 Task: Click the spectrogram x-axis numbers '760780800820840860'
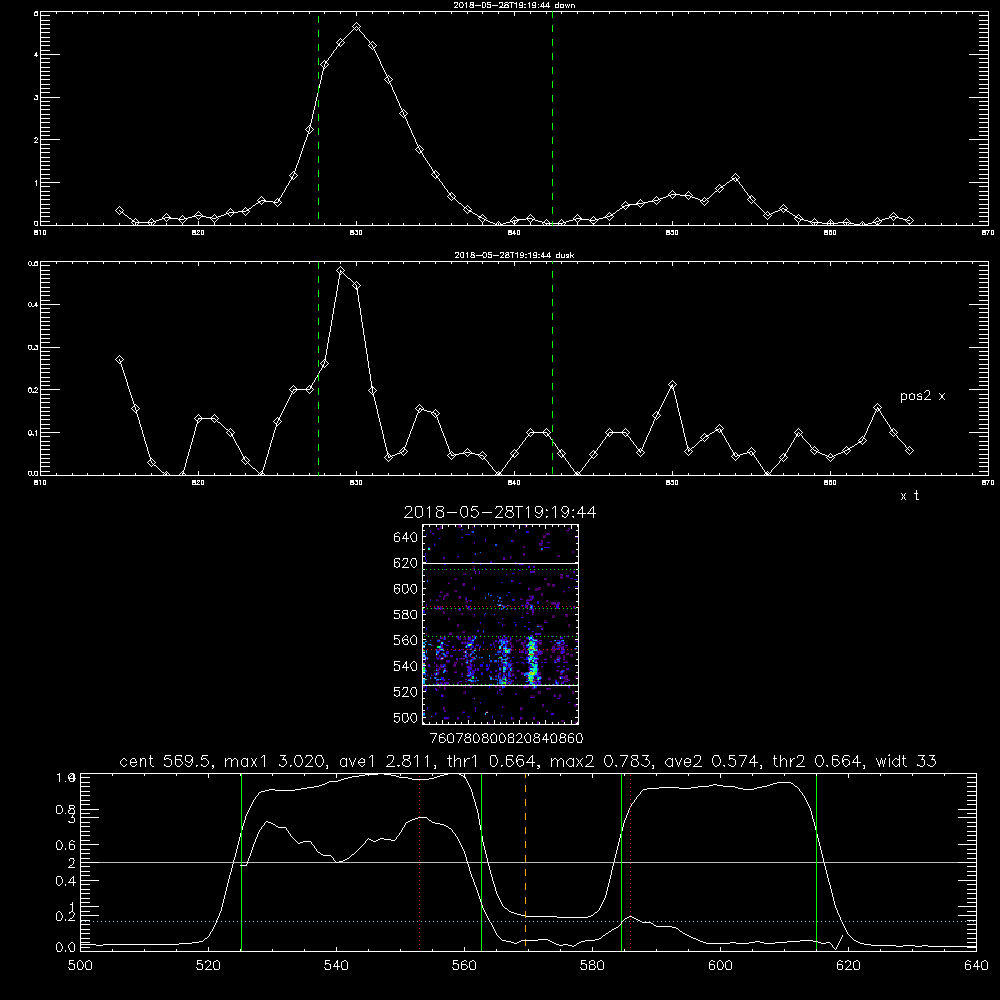[x=506, y=738]
